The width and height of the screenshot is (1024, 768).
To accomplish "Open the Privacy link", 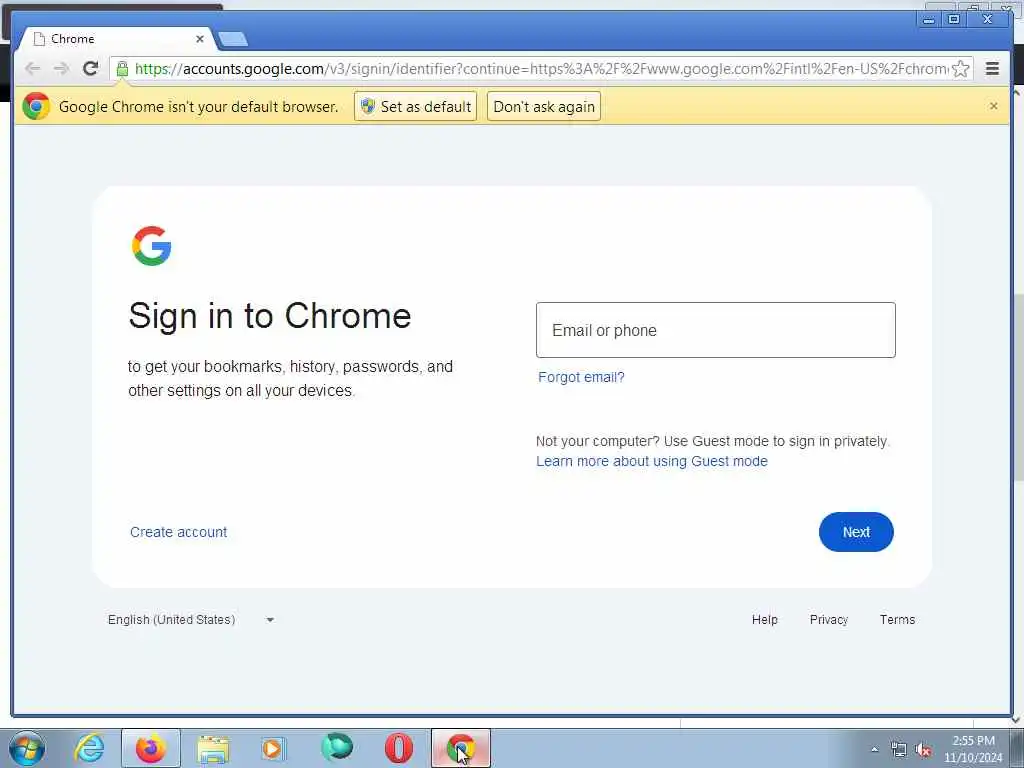I will [x=829, y=620].
